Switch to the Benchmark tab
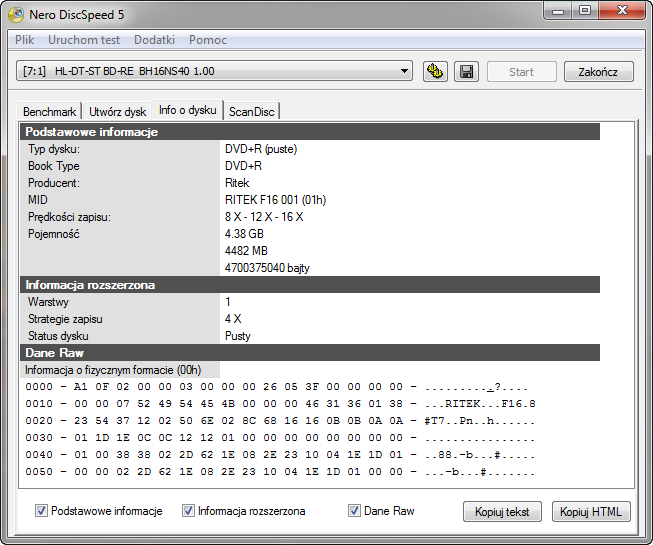 (50, 112)
